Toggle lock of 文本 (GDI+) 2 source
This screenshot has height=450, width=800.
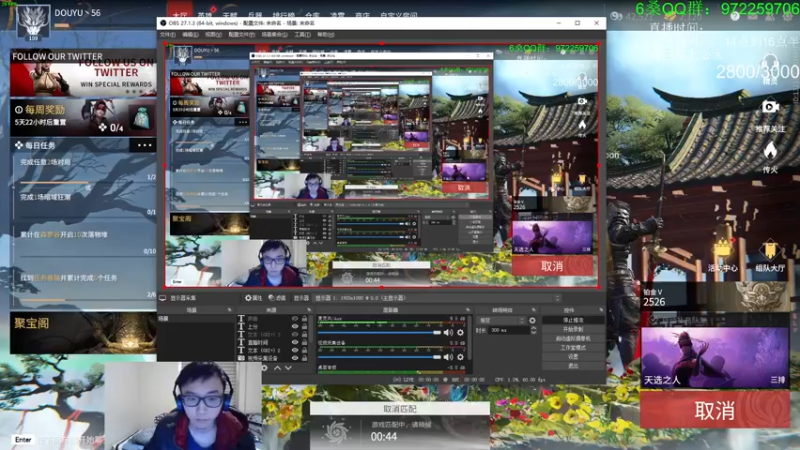(x=305, y=351)
